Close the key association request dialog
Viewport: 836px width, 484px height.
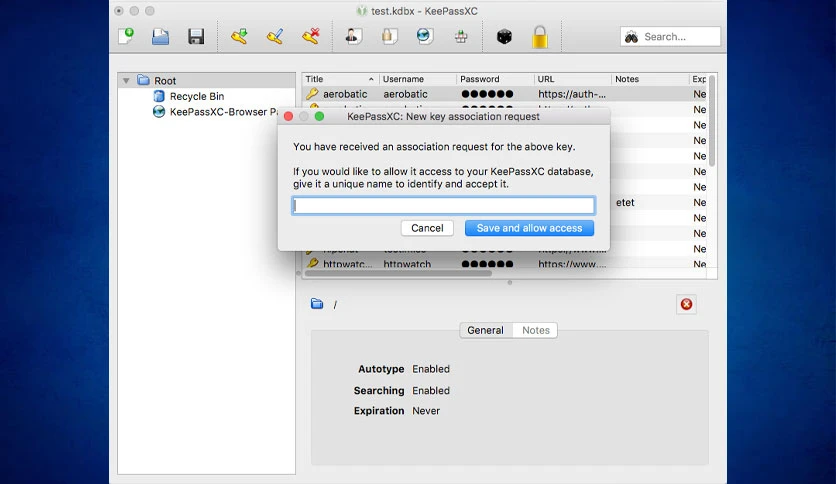[x=288, y=116]
